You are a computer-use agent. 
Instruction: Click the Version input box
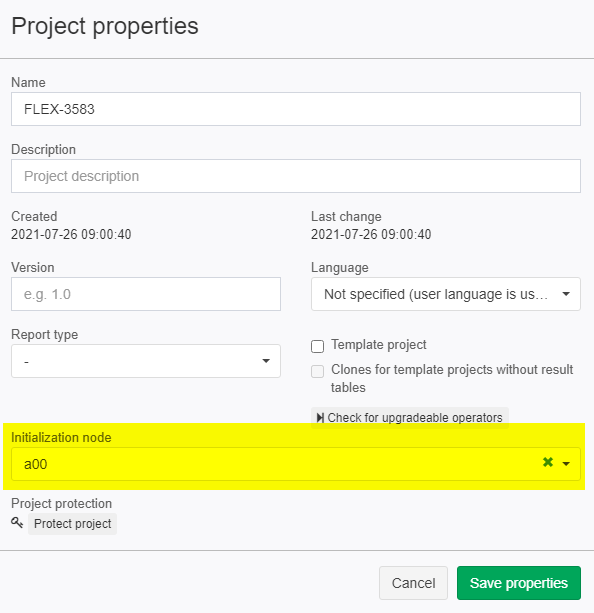click(146, 294)
